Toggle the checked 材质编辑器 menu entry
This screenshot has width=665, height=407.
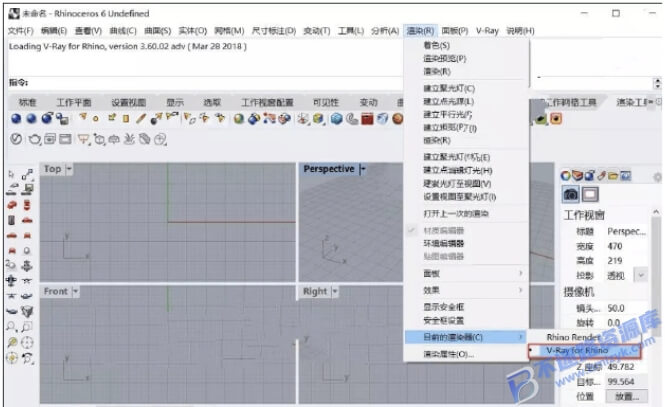444,231
